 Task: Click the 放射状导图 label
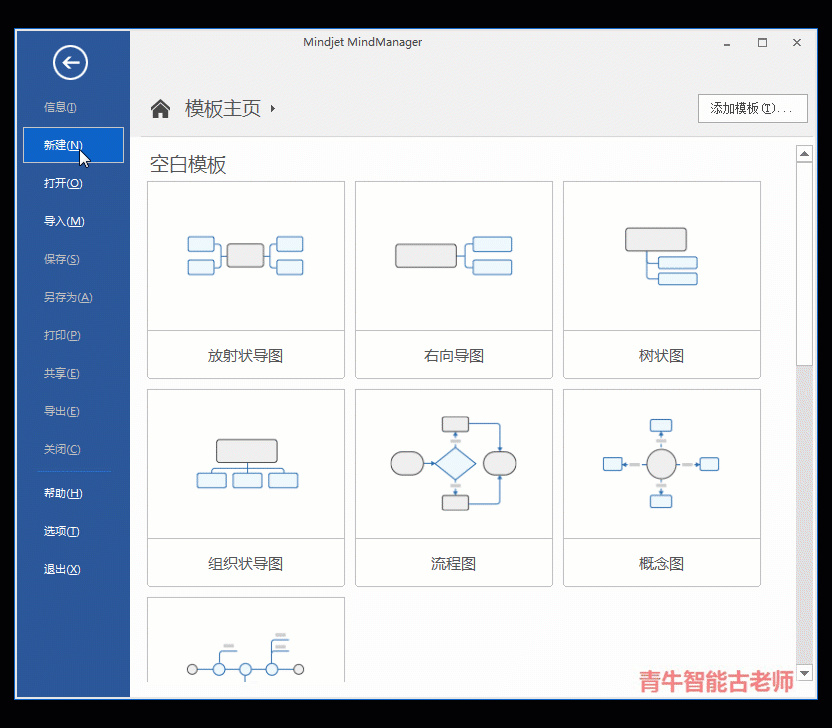[x=245, y=356]
